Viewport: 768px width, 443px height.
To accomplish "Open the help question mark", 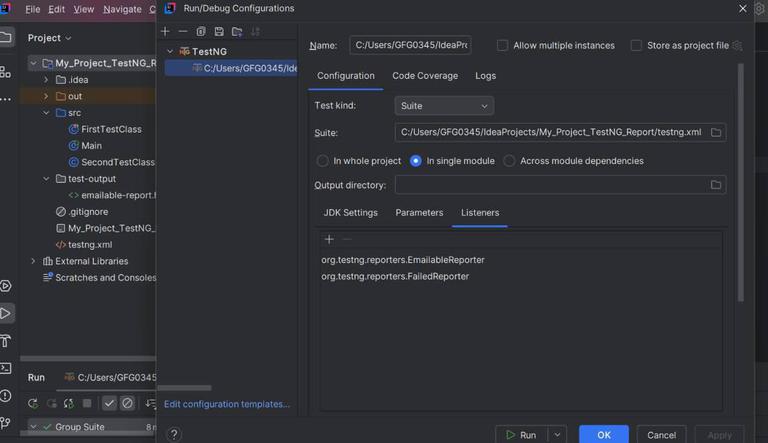I will coord(174,434).
